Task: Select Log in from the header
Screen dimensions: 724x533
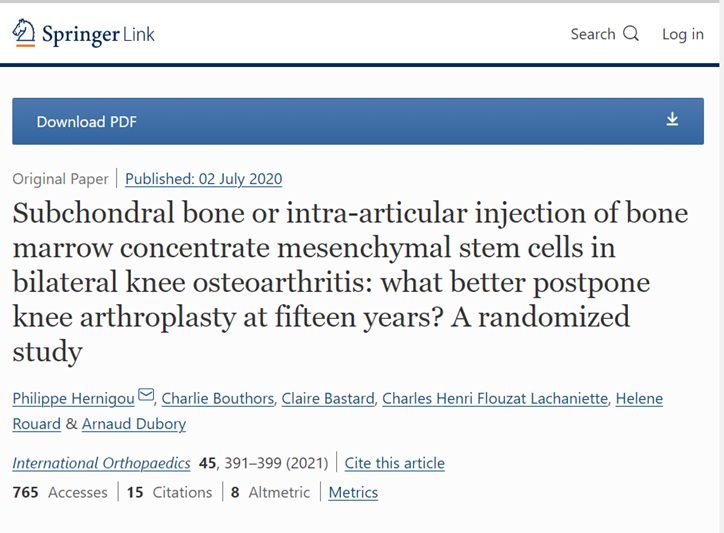Action: click(x=682, y=34)
